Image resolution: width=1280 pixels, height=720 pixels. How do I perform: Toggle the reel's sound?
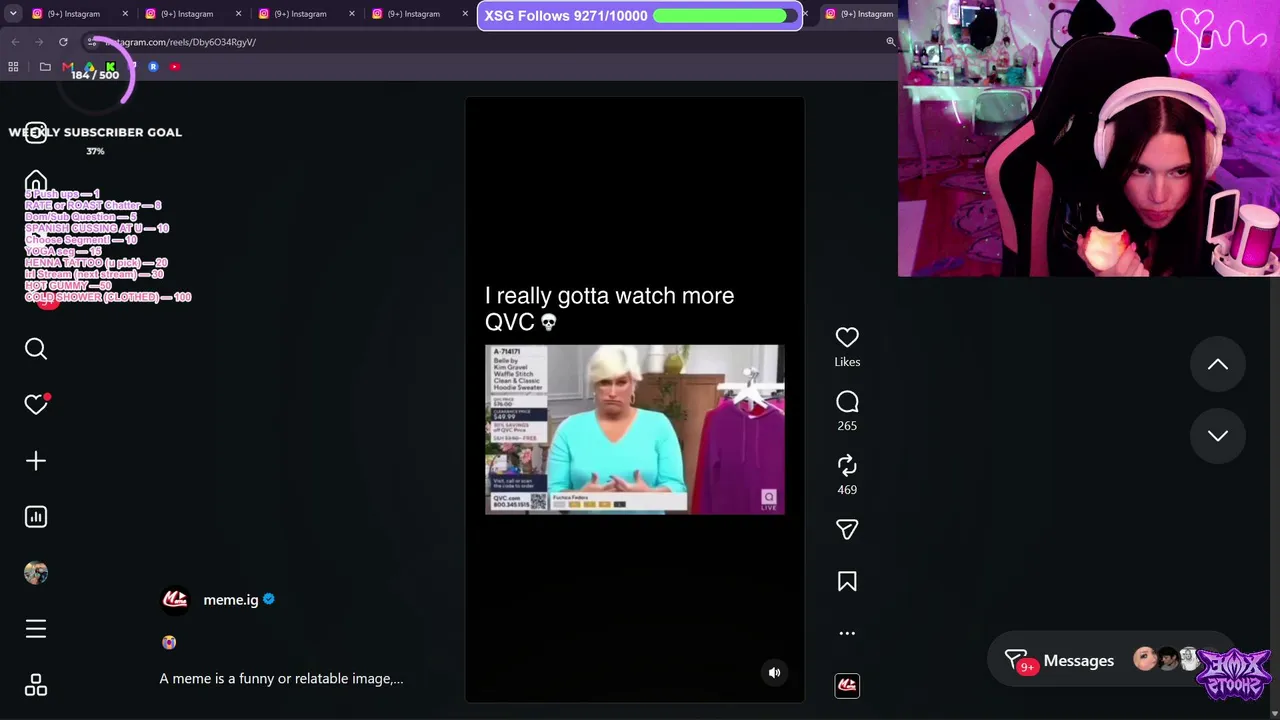[774, 673]
